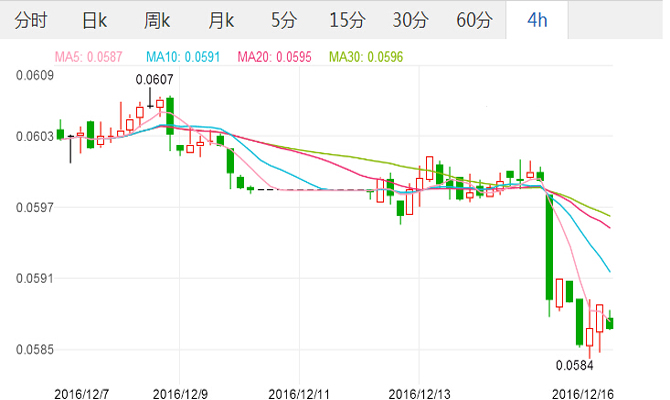Click the MA20: 0.0595 legend label

click(274, 57)
